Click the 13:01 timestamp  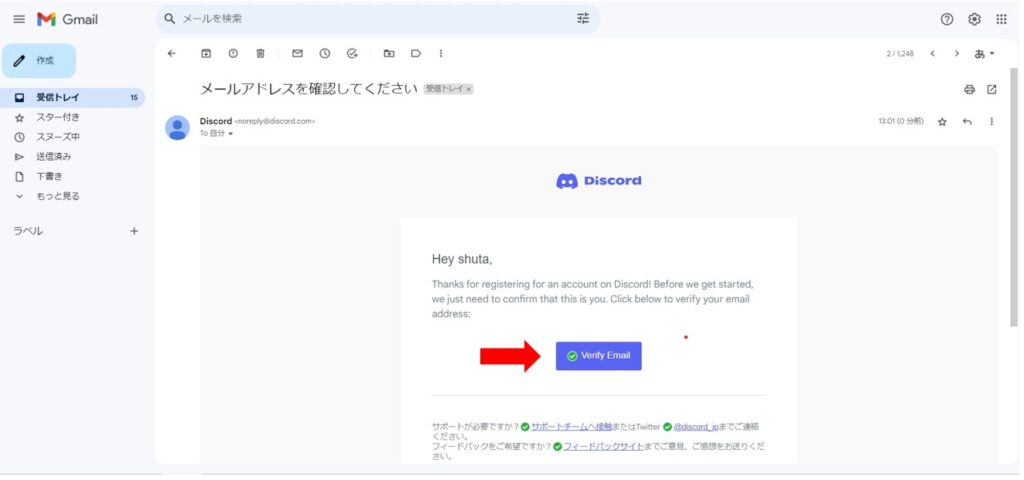[901, 121]
